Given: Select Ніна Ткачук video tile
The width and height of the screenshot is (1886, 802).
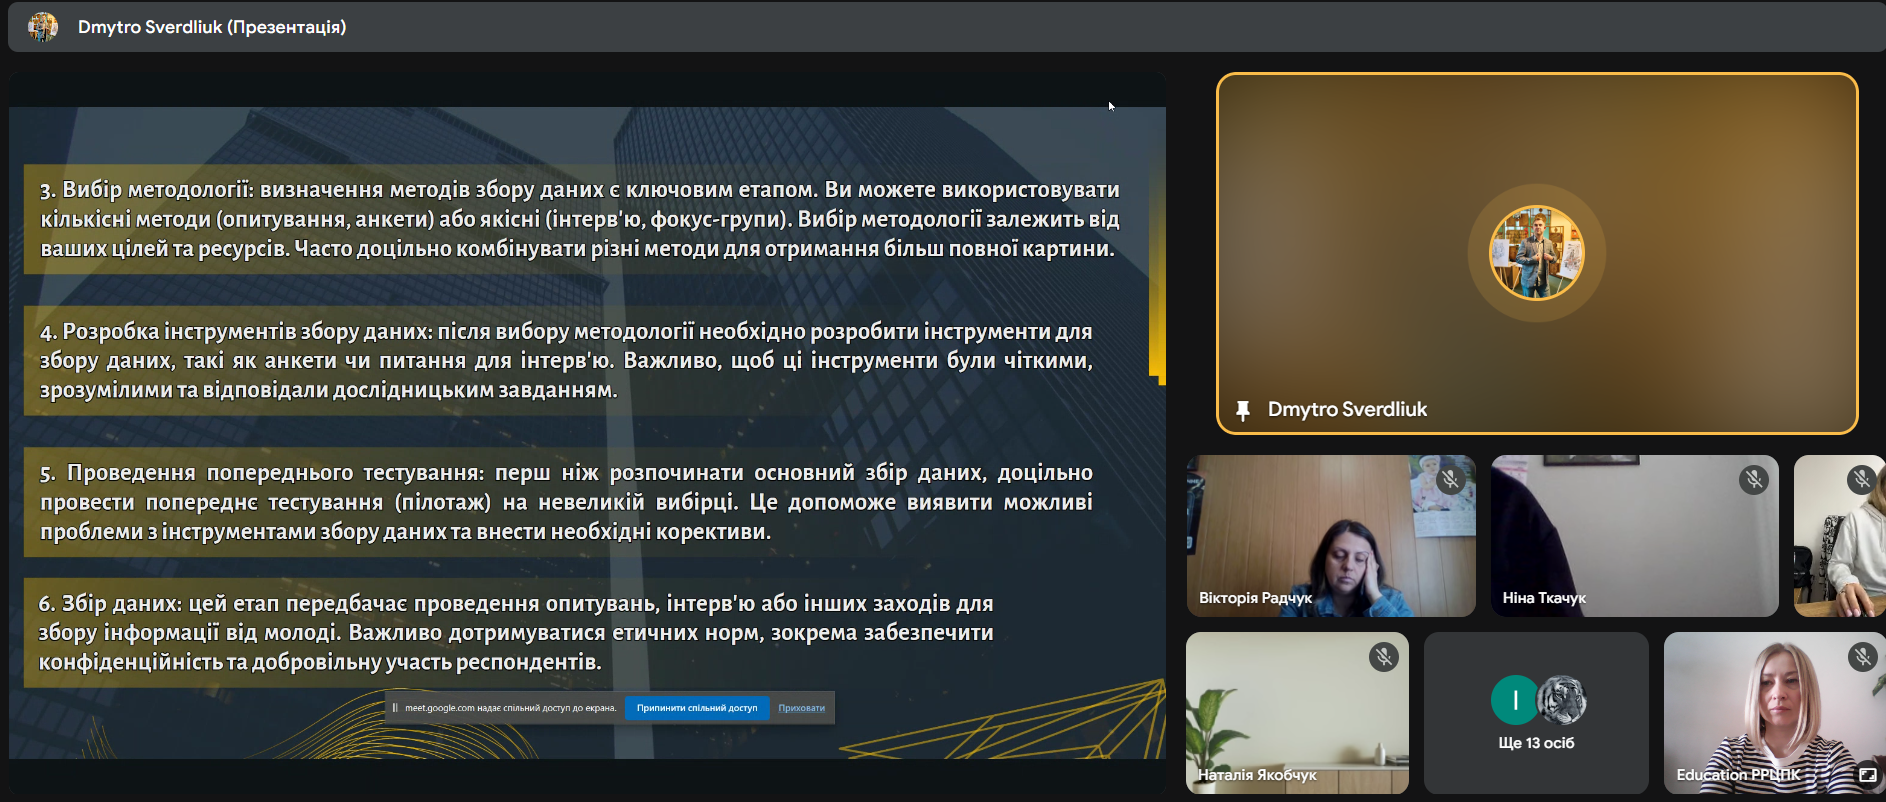Looking at the screenshot, I should pyautogui.click(x=1634, y=536).
